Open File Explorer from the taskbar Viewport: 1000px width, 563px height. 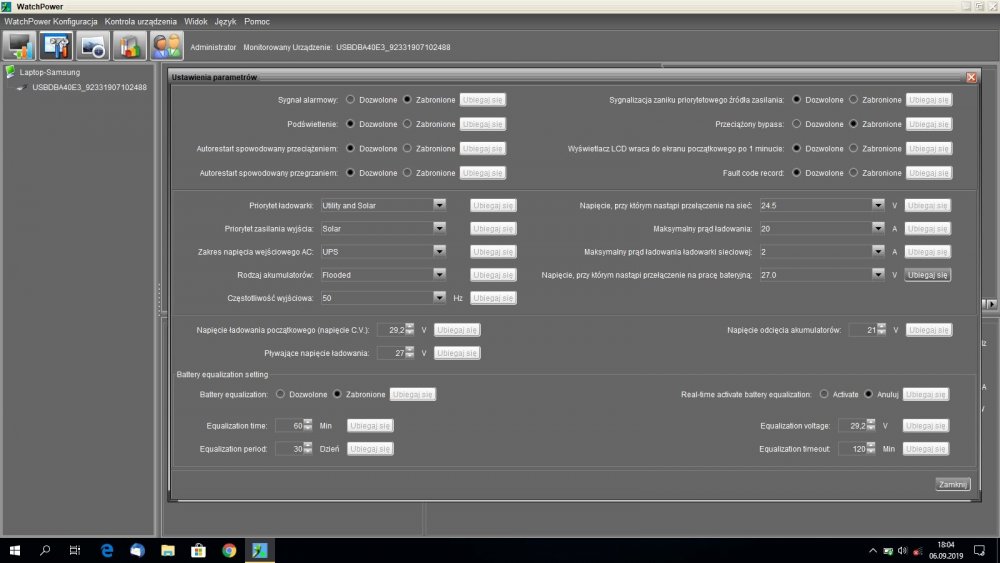[x=168, y=550]
